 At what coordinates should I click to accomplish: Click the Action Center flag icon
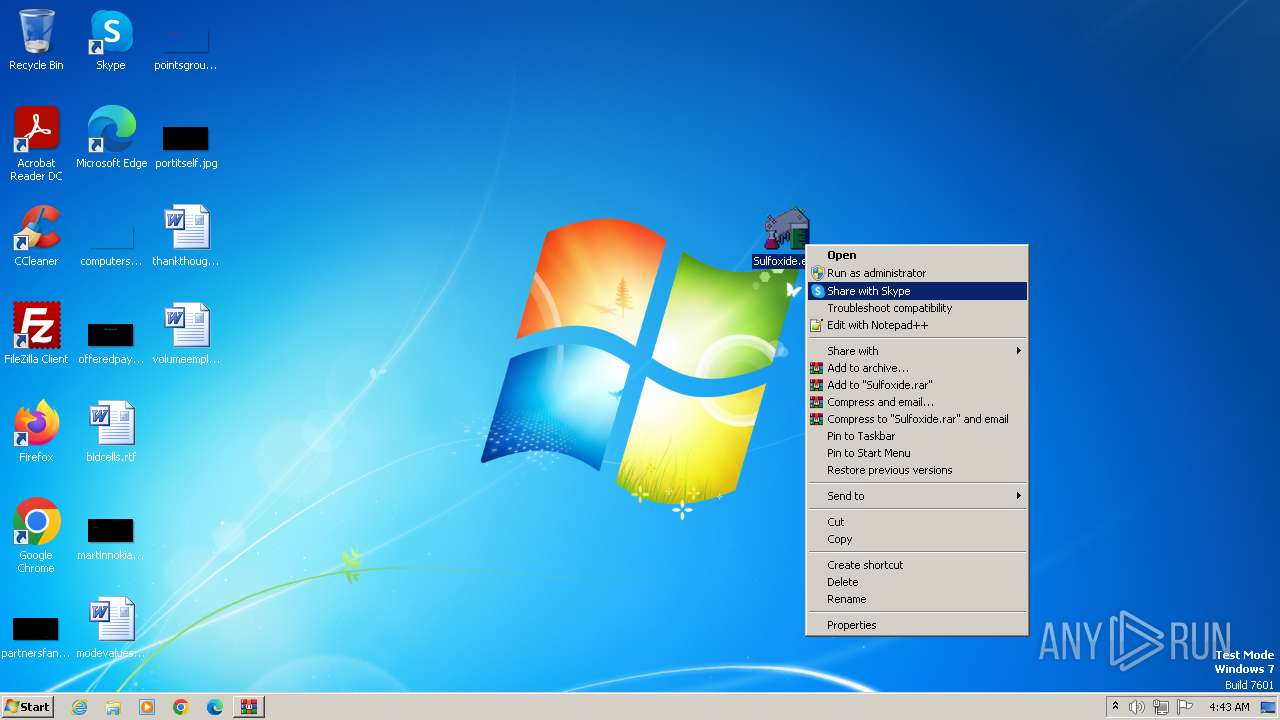(1186, 707)
